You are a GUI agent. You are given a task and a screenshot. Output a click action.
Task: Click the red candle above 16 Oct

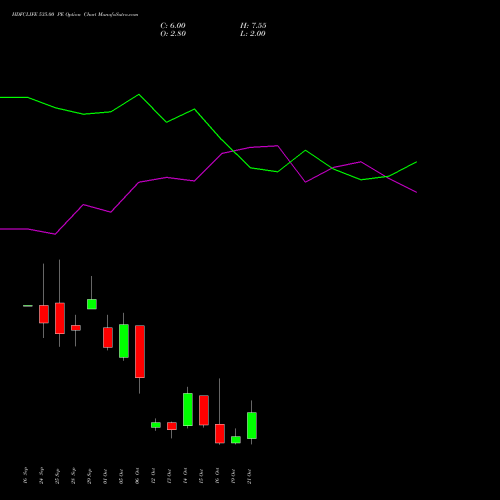point(220,434)
